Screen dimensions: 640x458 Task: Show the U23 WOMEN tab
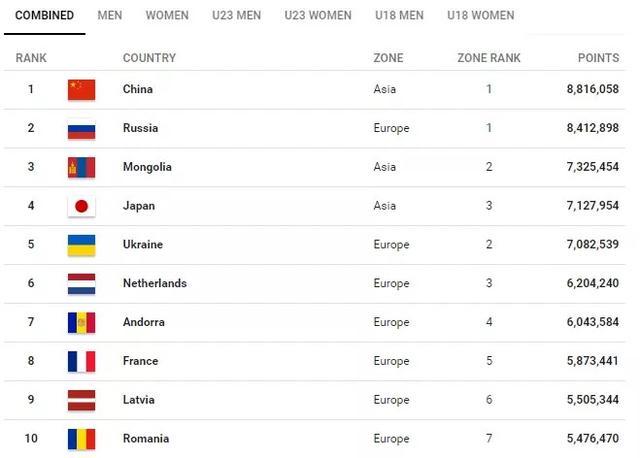click(x=318, y=16)
